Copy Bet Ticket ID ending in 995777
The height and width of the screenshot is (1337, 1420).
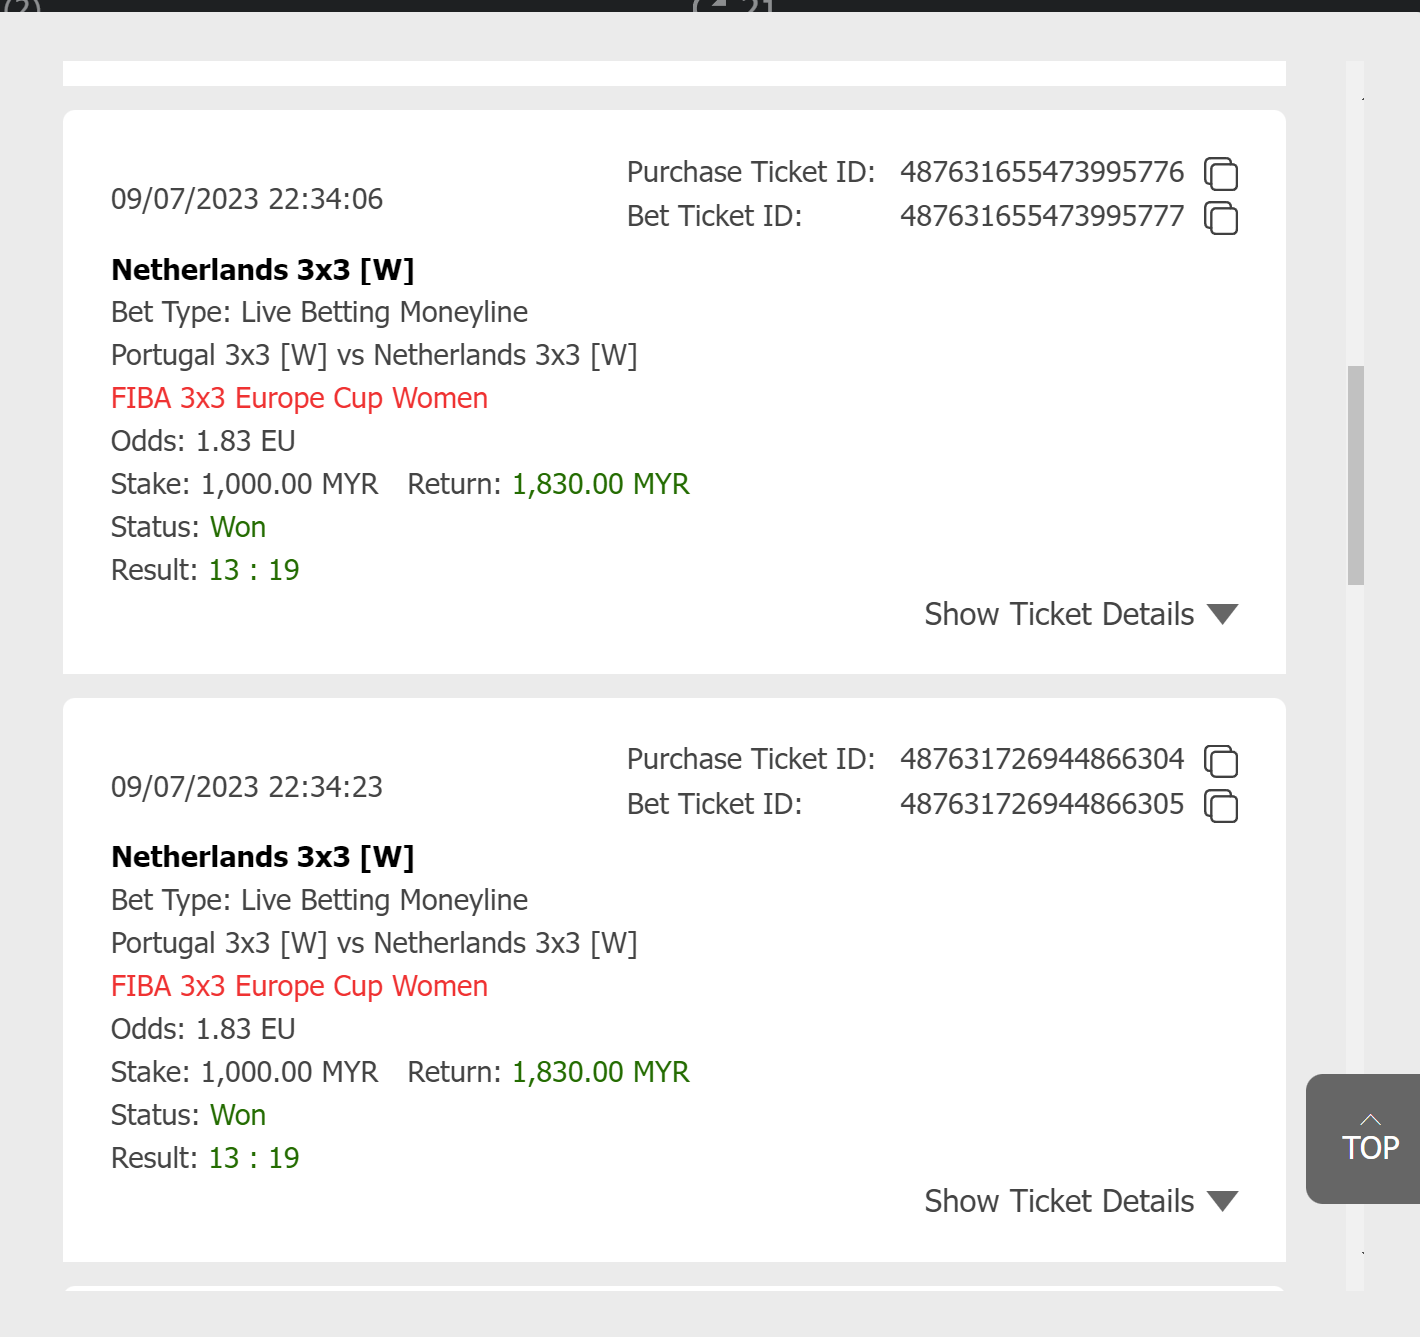(1220, 218)
